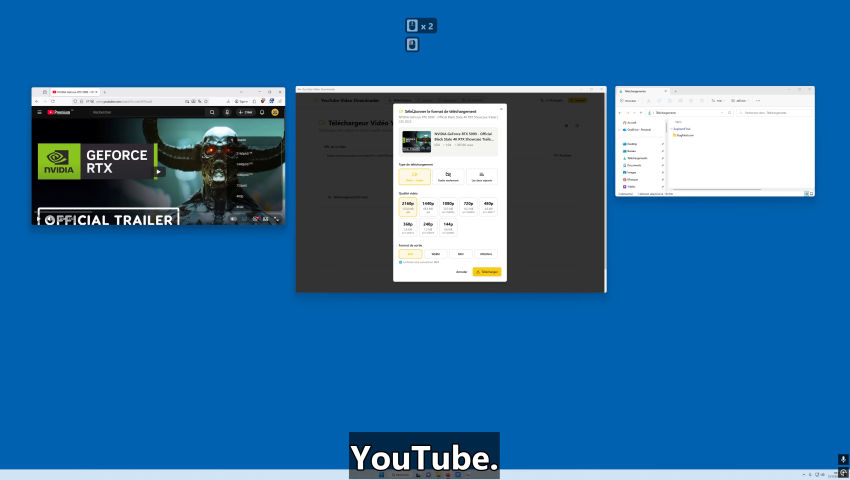This screenshot has height=480, width=850.
Task: Go back in File Explorer
Action: (620, 113)
